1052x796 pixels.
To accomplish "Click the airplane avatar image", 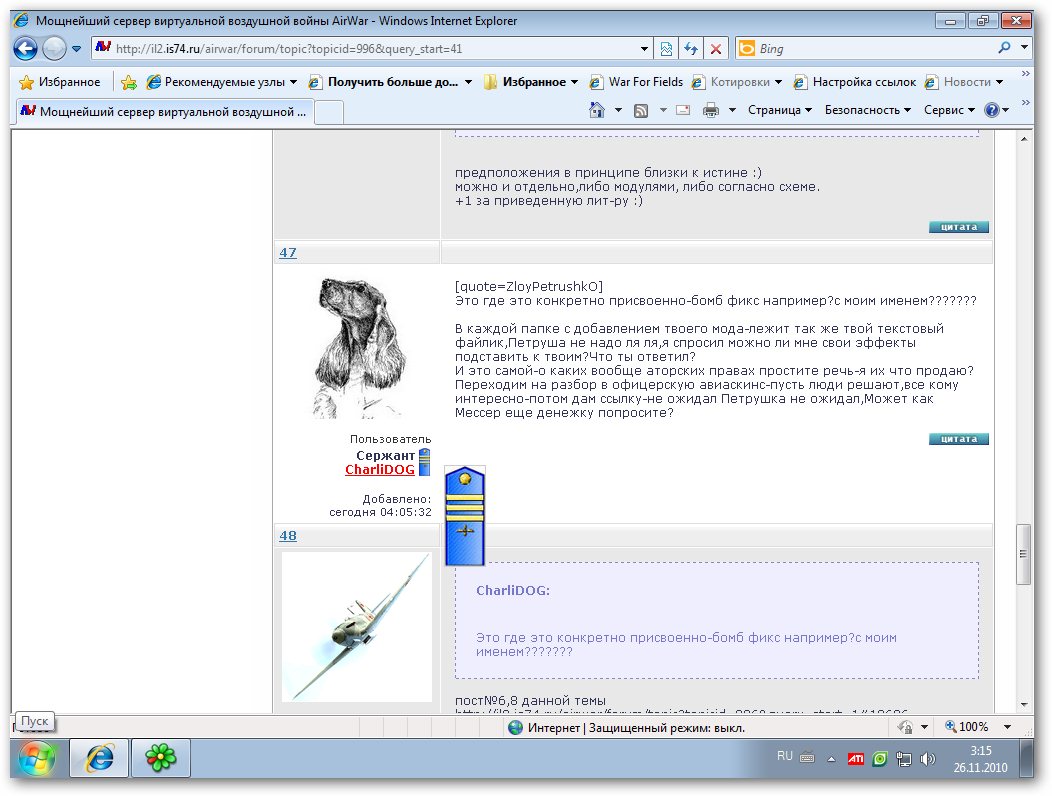I will point(356,628).
